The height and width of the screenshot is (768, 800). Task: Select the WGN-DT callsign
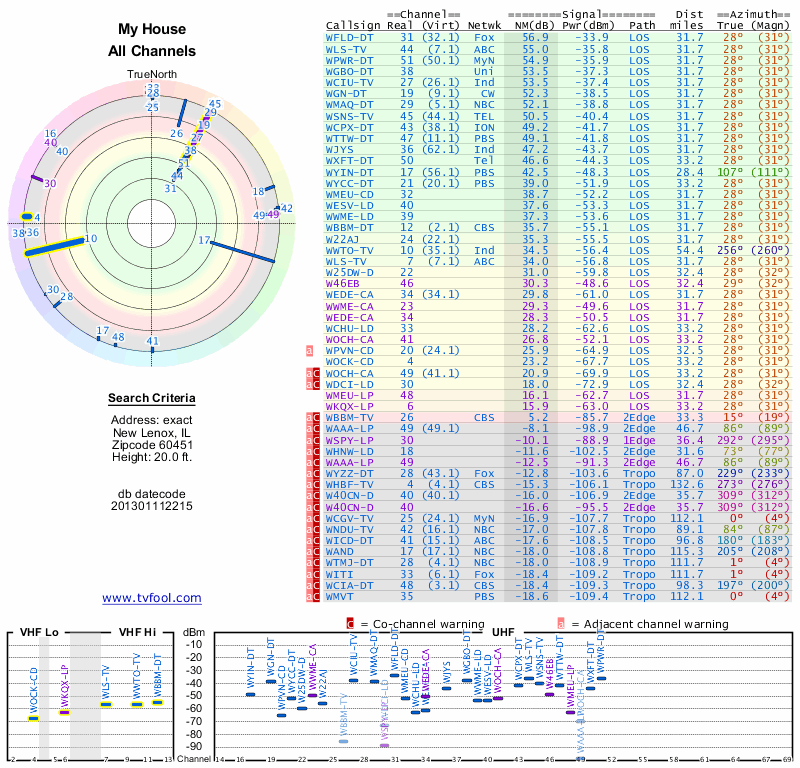349,94
